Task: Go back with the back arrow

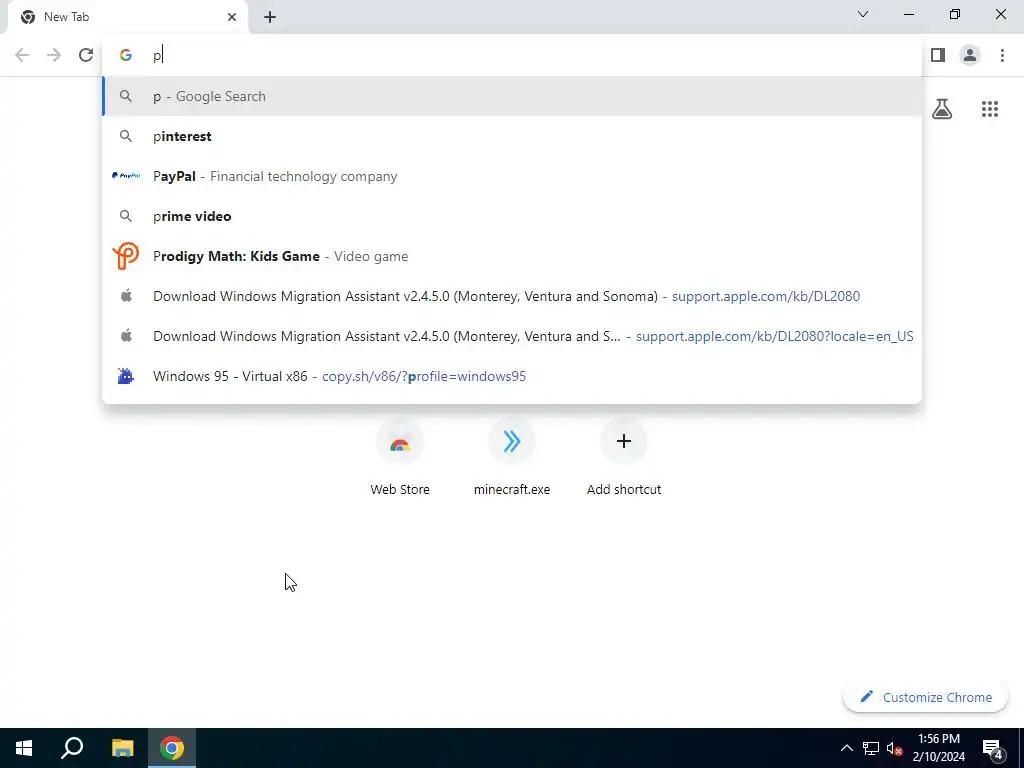Action: coord(22,55)
